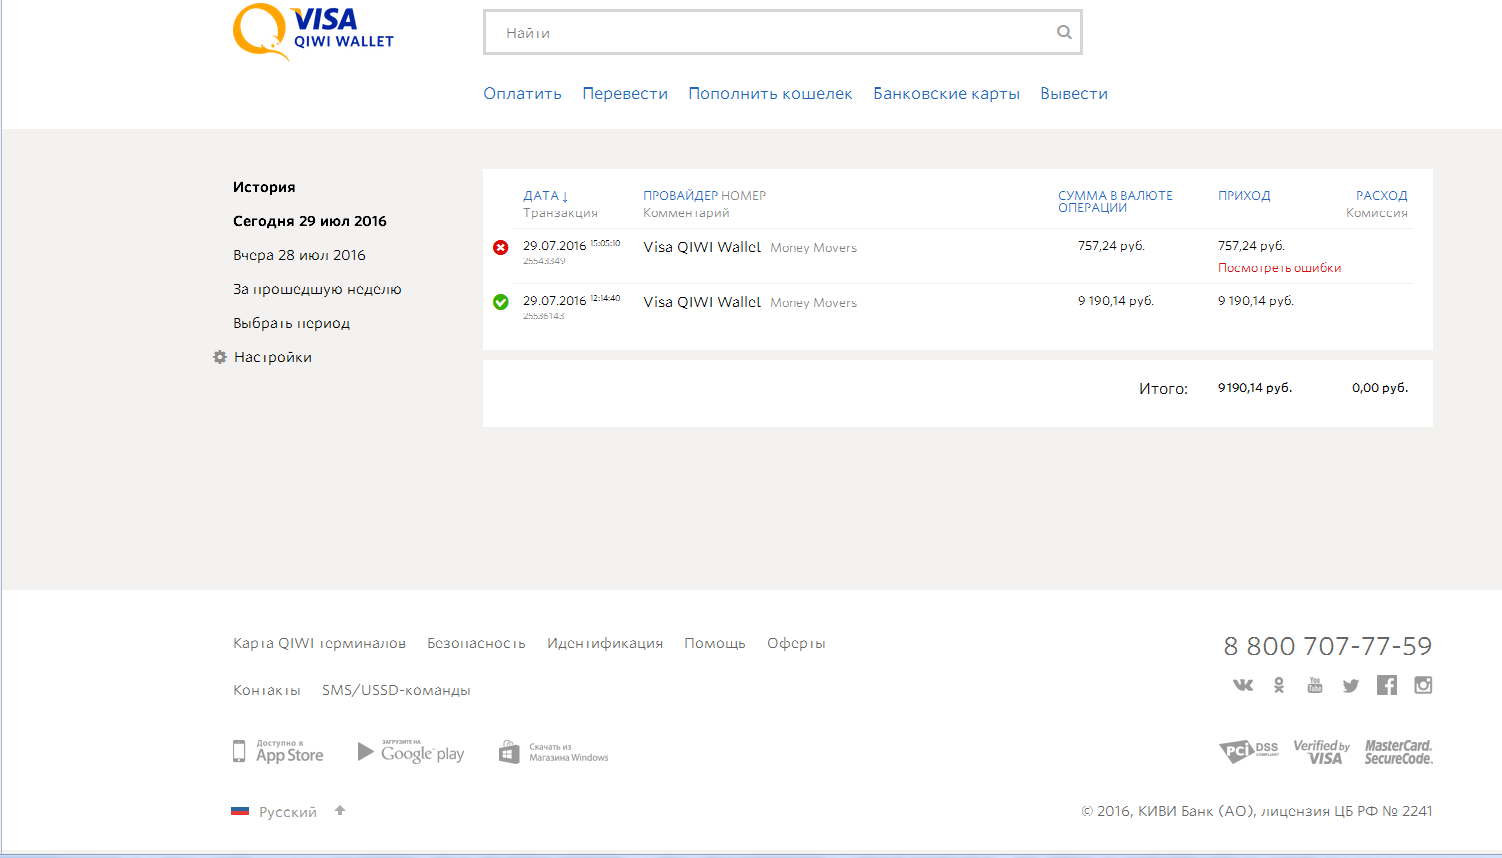Open Настройки in the history sidebar
The width and height of the screenshot is (1502, 858).
click(x=272, y=357)
